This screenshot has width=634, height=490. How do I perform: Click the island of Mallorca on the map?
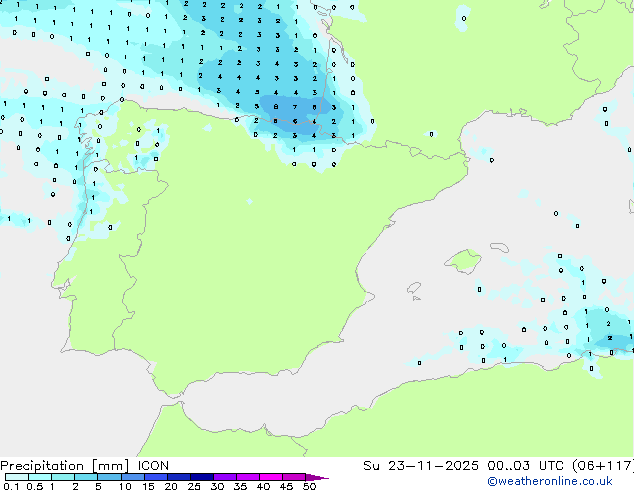(x=463, y=261)
